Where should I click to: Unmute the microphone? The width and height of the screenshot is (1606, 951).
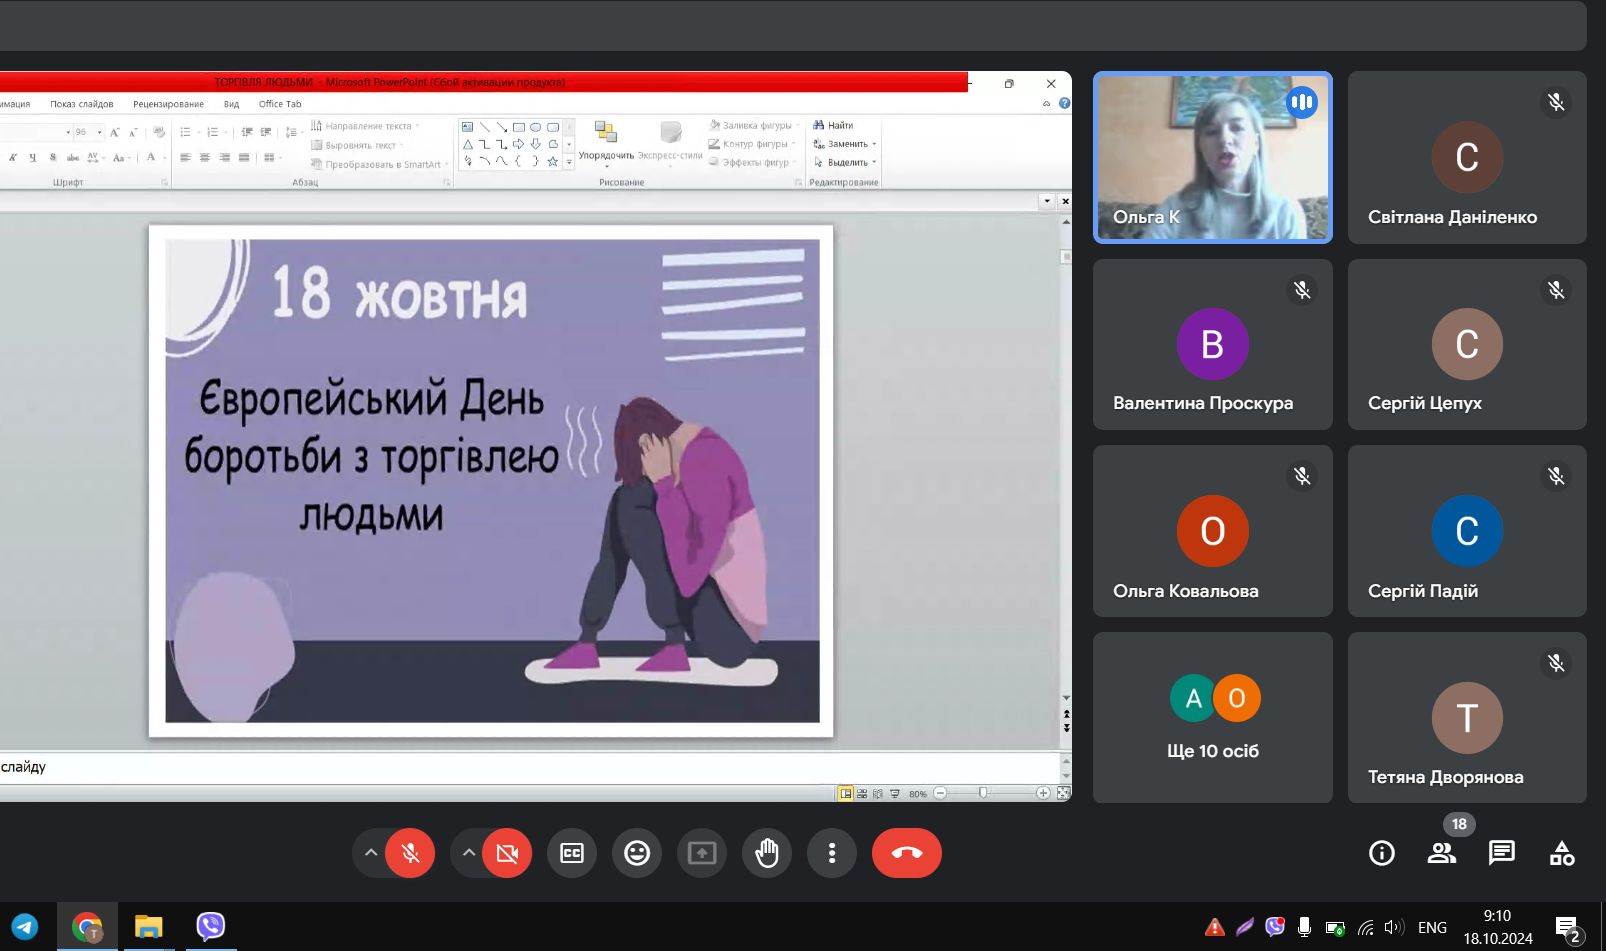(x=410, y=853)
